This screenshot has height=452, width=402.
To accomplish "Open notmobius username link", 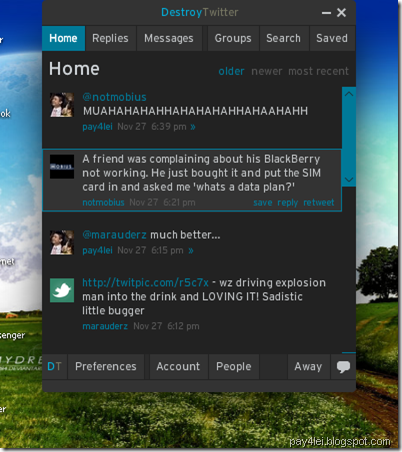I will pyautogui.click(x=103, y=202).
